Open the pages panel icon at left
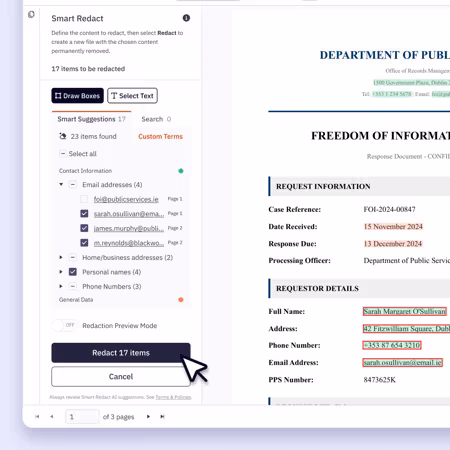Screen dimensions: 450x450 31,14
